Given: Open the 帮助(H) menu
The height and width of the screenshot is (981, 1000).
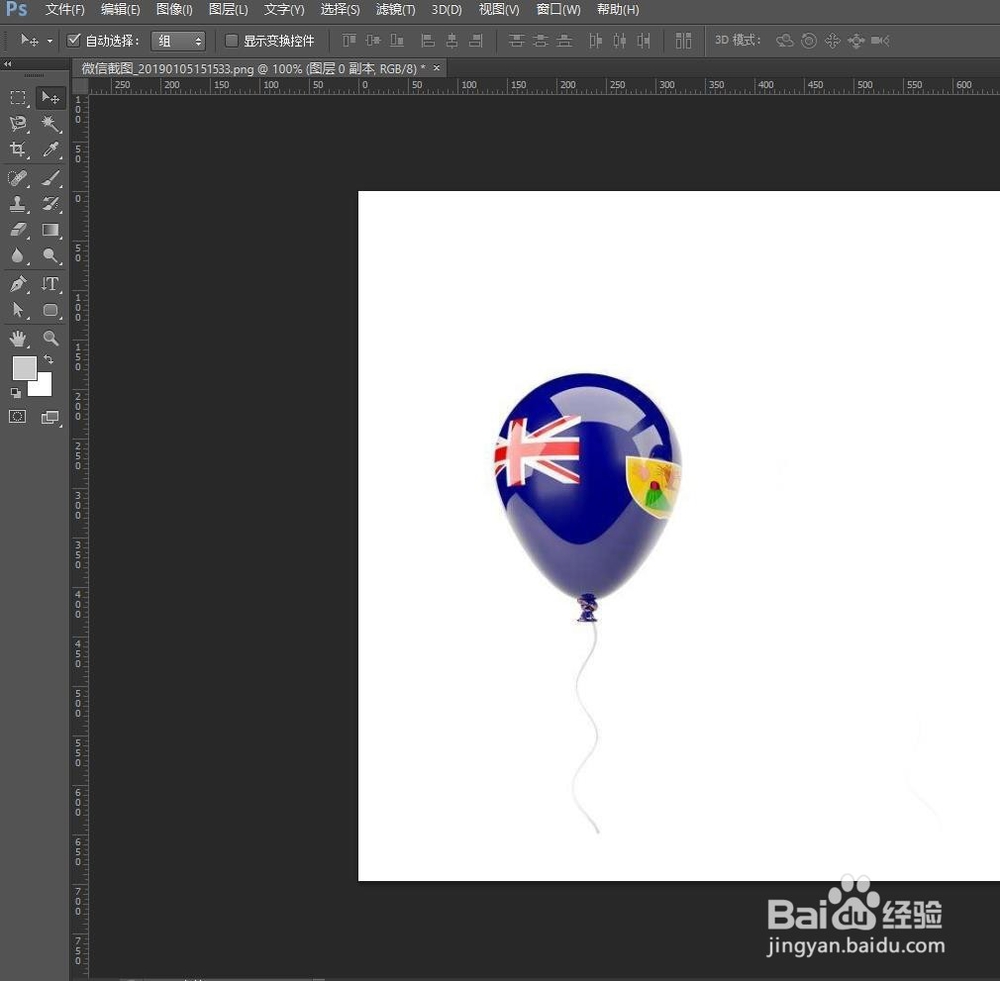Looking at the screenshot, I should (617, 10).
